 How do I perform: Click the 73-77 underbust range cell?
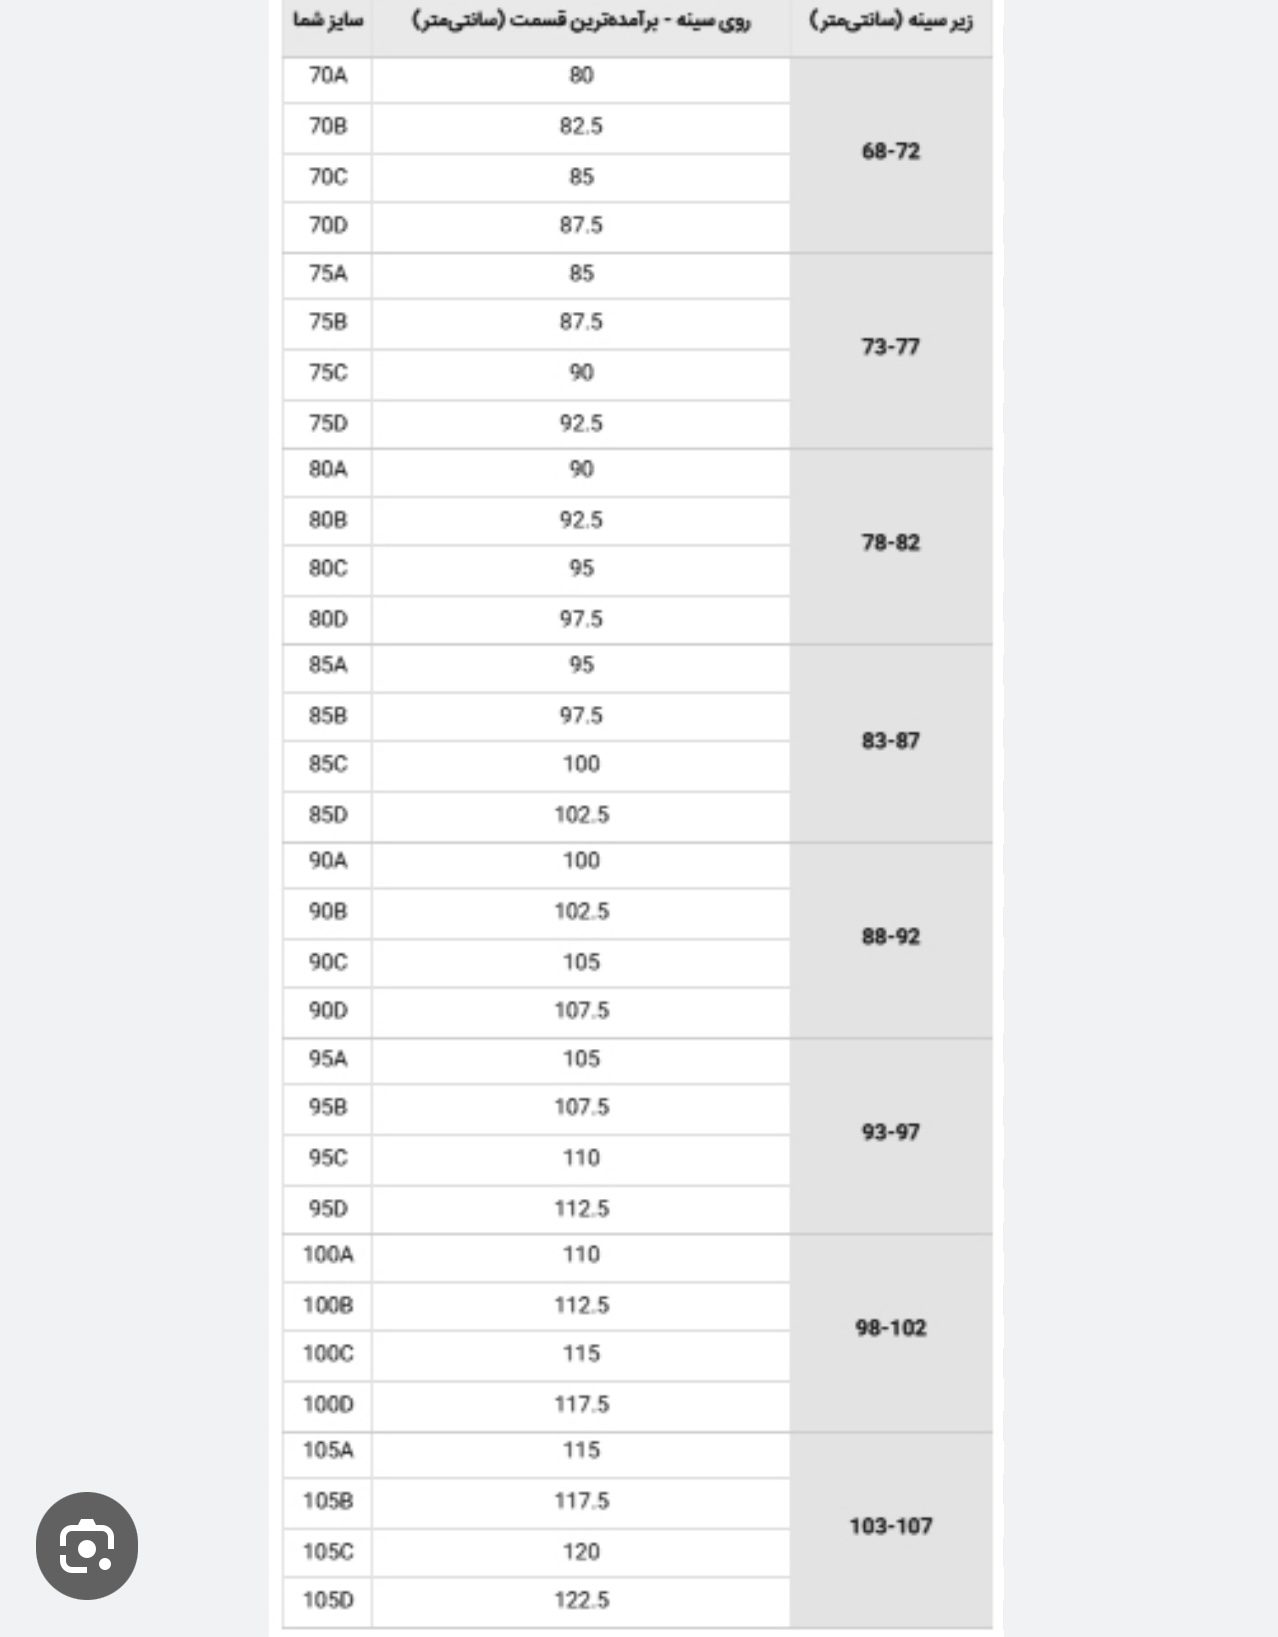[x=890, y=348]
